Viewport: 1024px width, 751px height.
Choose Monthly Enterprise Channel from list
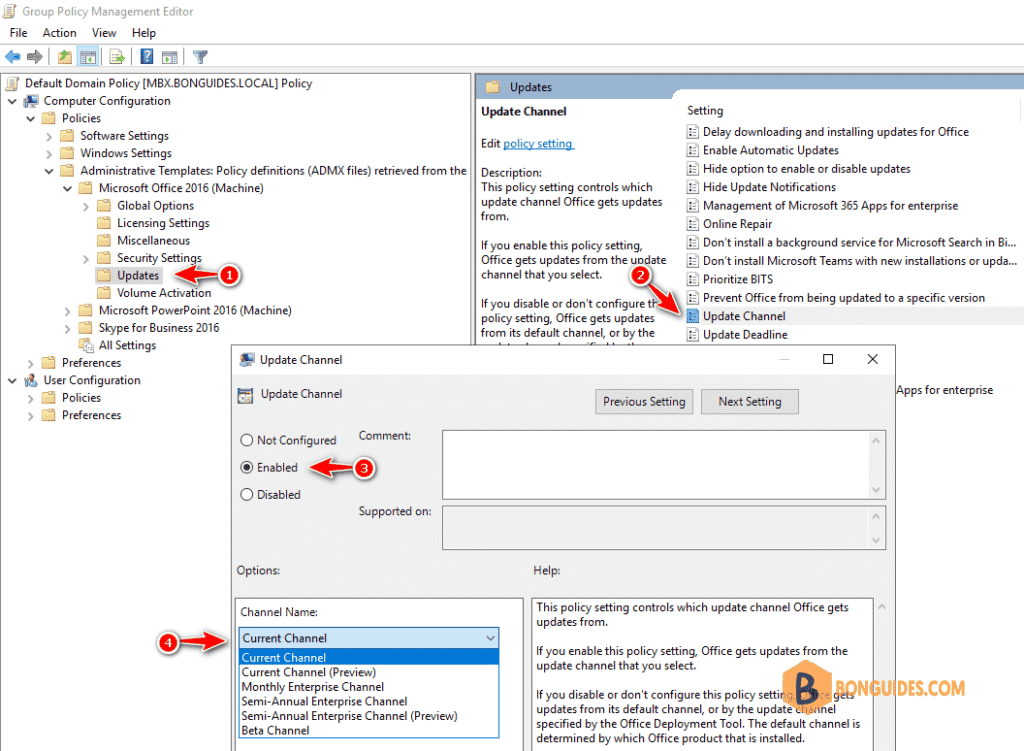point(313,687)
